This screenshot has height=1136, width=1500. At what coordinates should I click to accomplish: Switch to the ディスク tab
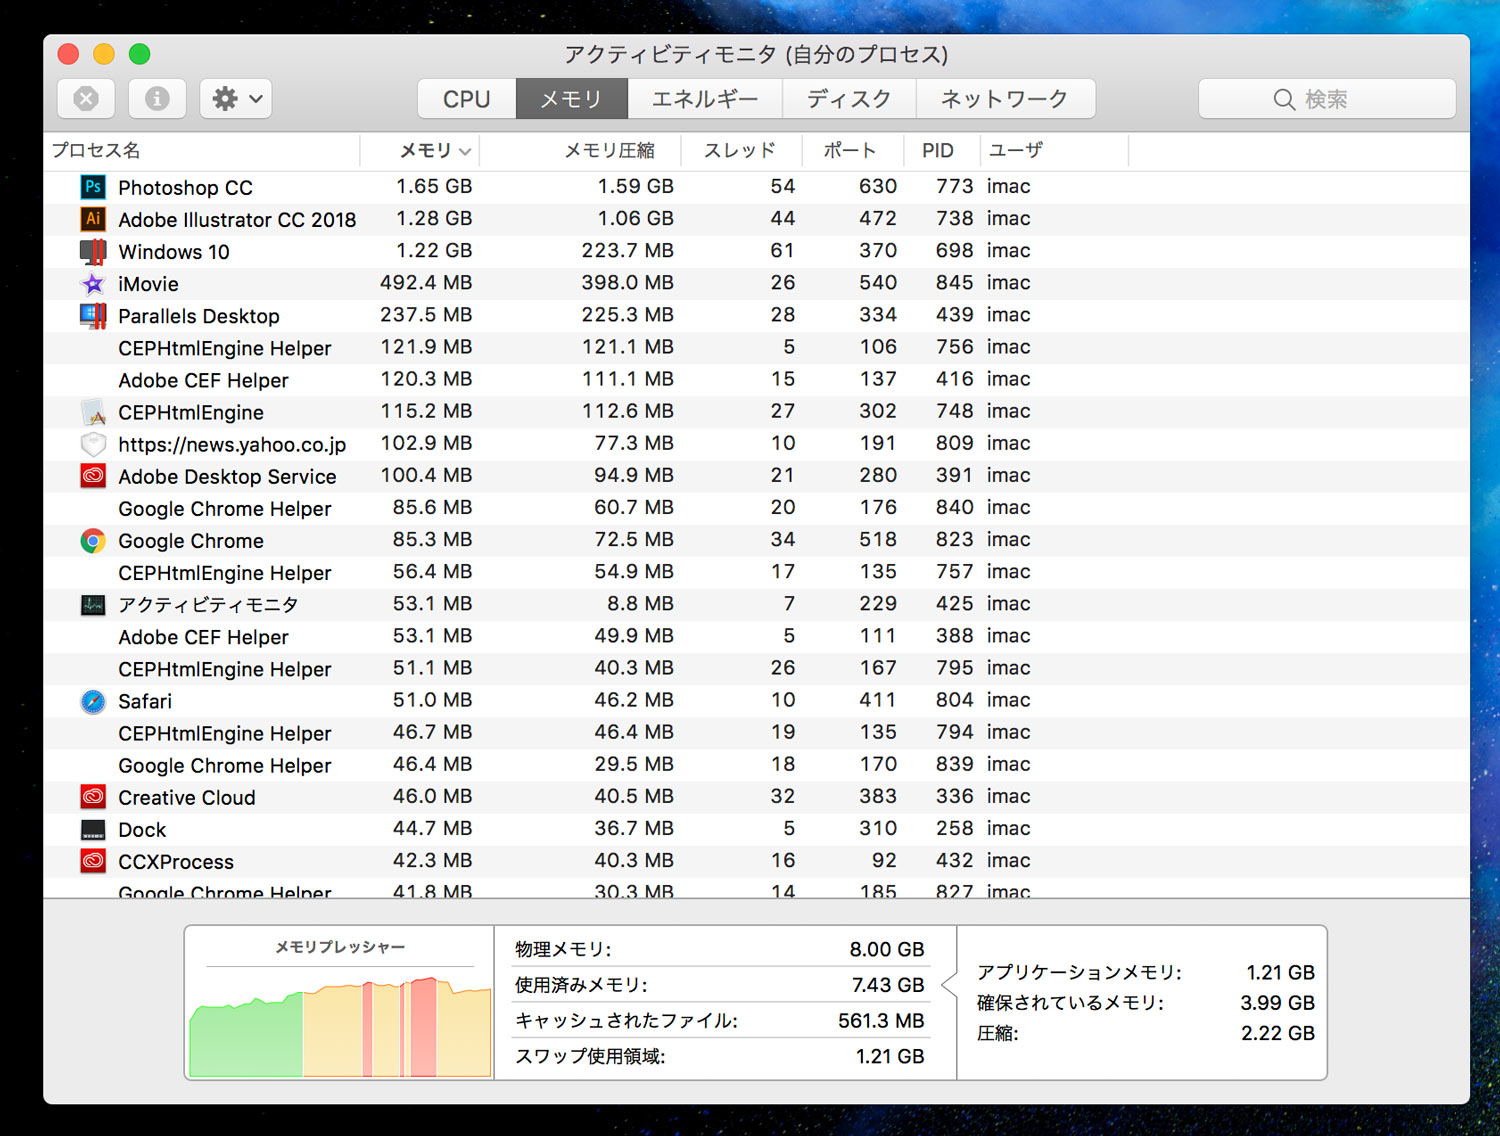pos(849,99)
